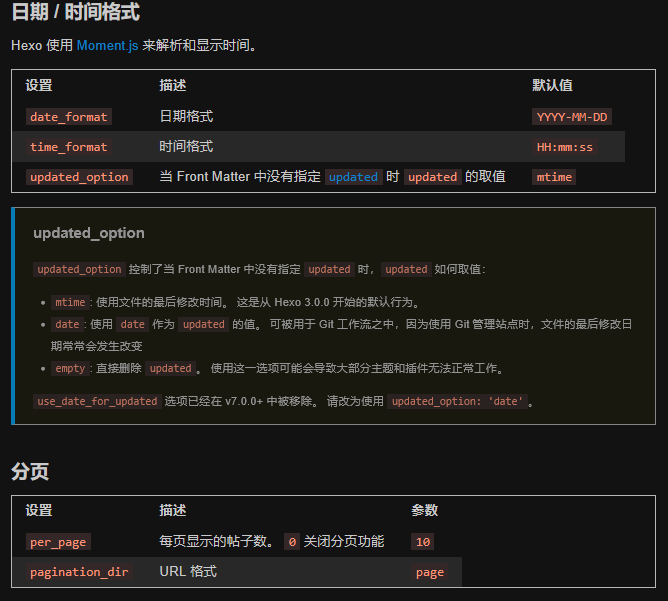This screenshot has width=668, height=601.
Task: Click the HH:mm:ss default value
Action: [564, 147]
